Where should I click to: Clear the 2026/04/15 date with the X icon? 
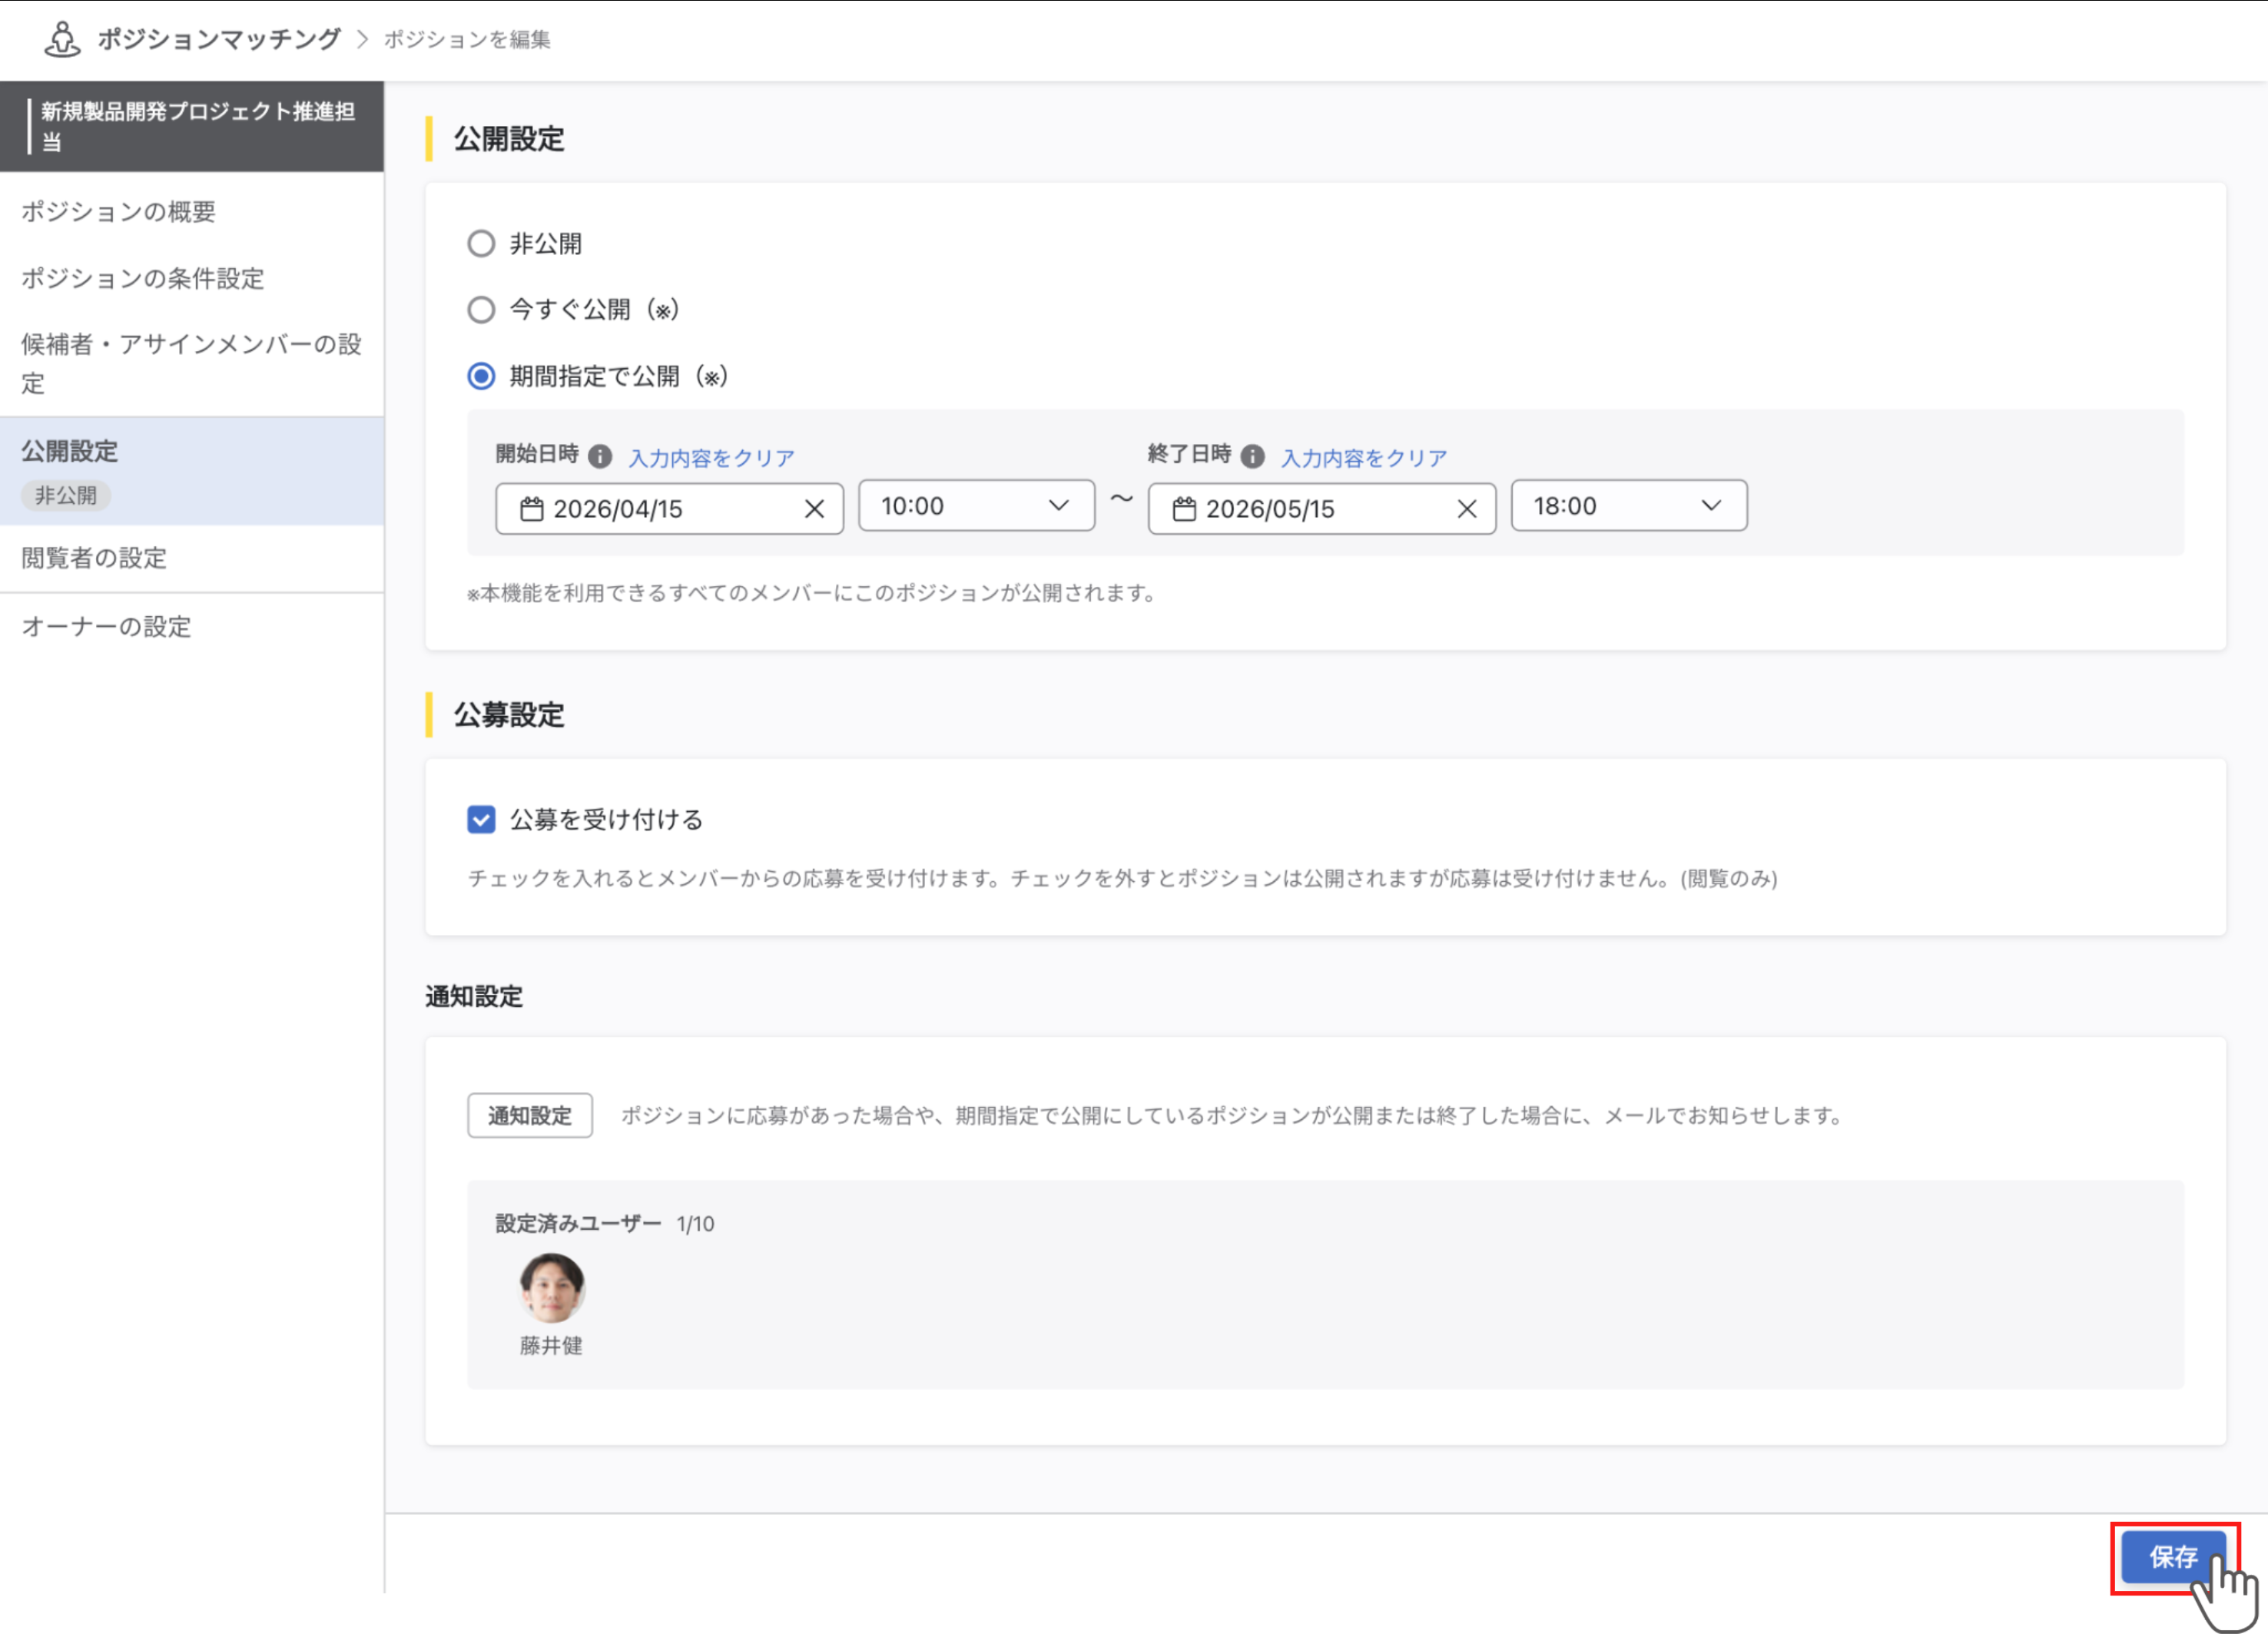click(818, 509)
